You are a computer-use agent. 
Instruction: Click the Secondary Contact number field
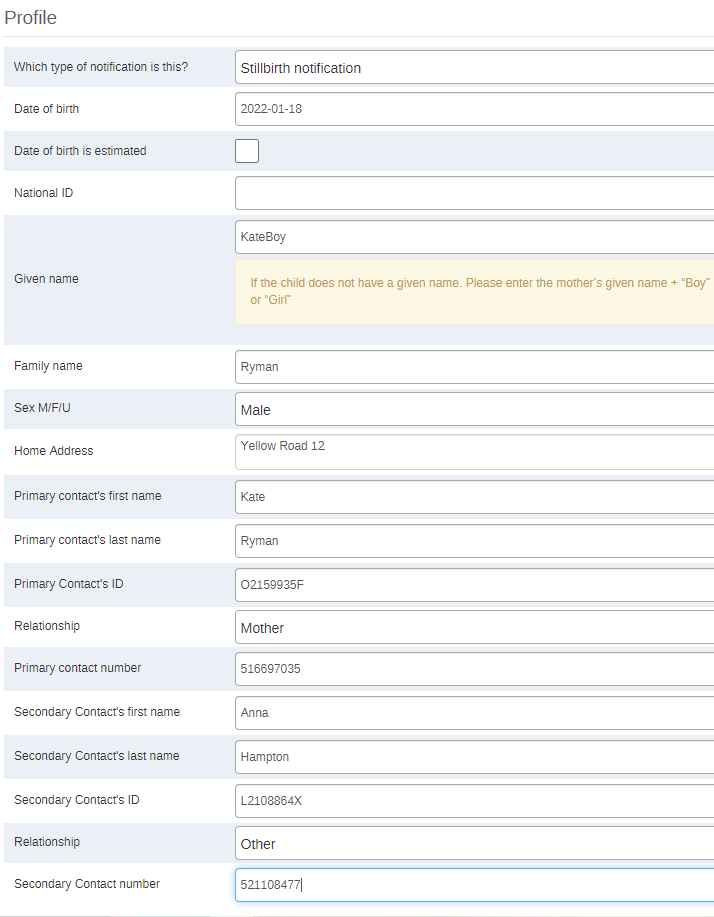pyautogui.click(x=474, y=884)
